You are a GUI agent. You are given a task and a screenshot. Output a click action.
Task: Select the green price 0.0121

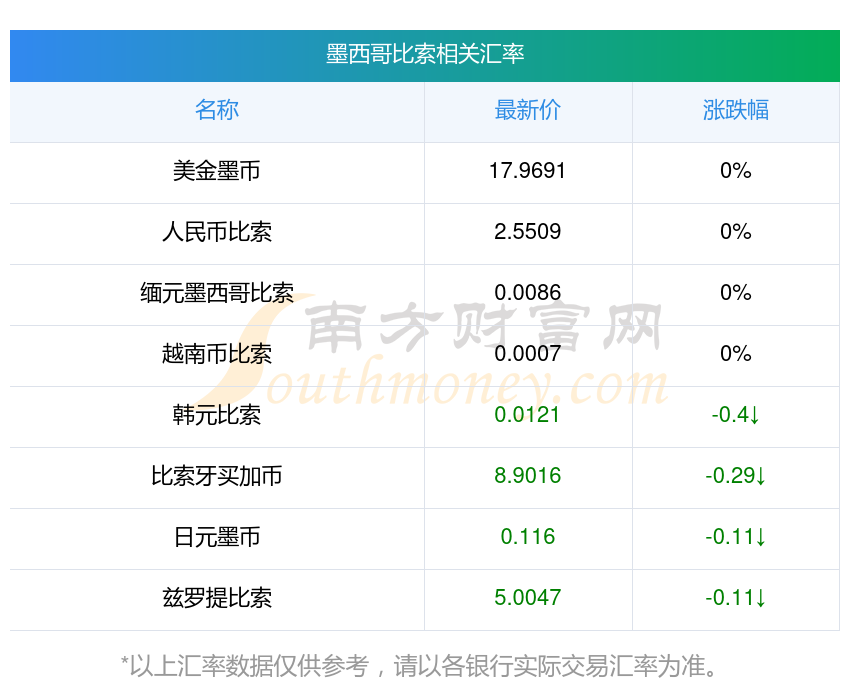click(x=527, y=415)
